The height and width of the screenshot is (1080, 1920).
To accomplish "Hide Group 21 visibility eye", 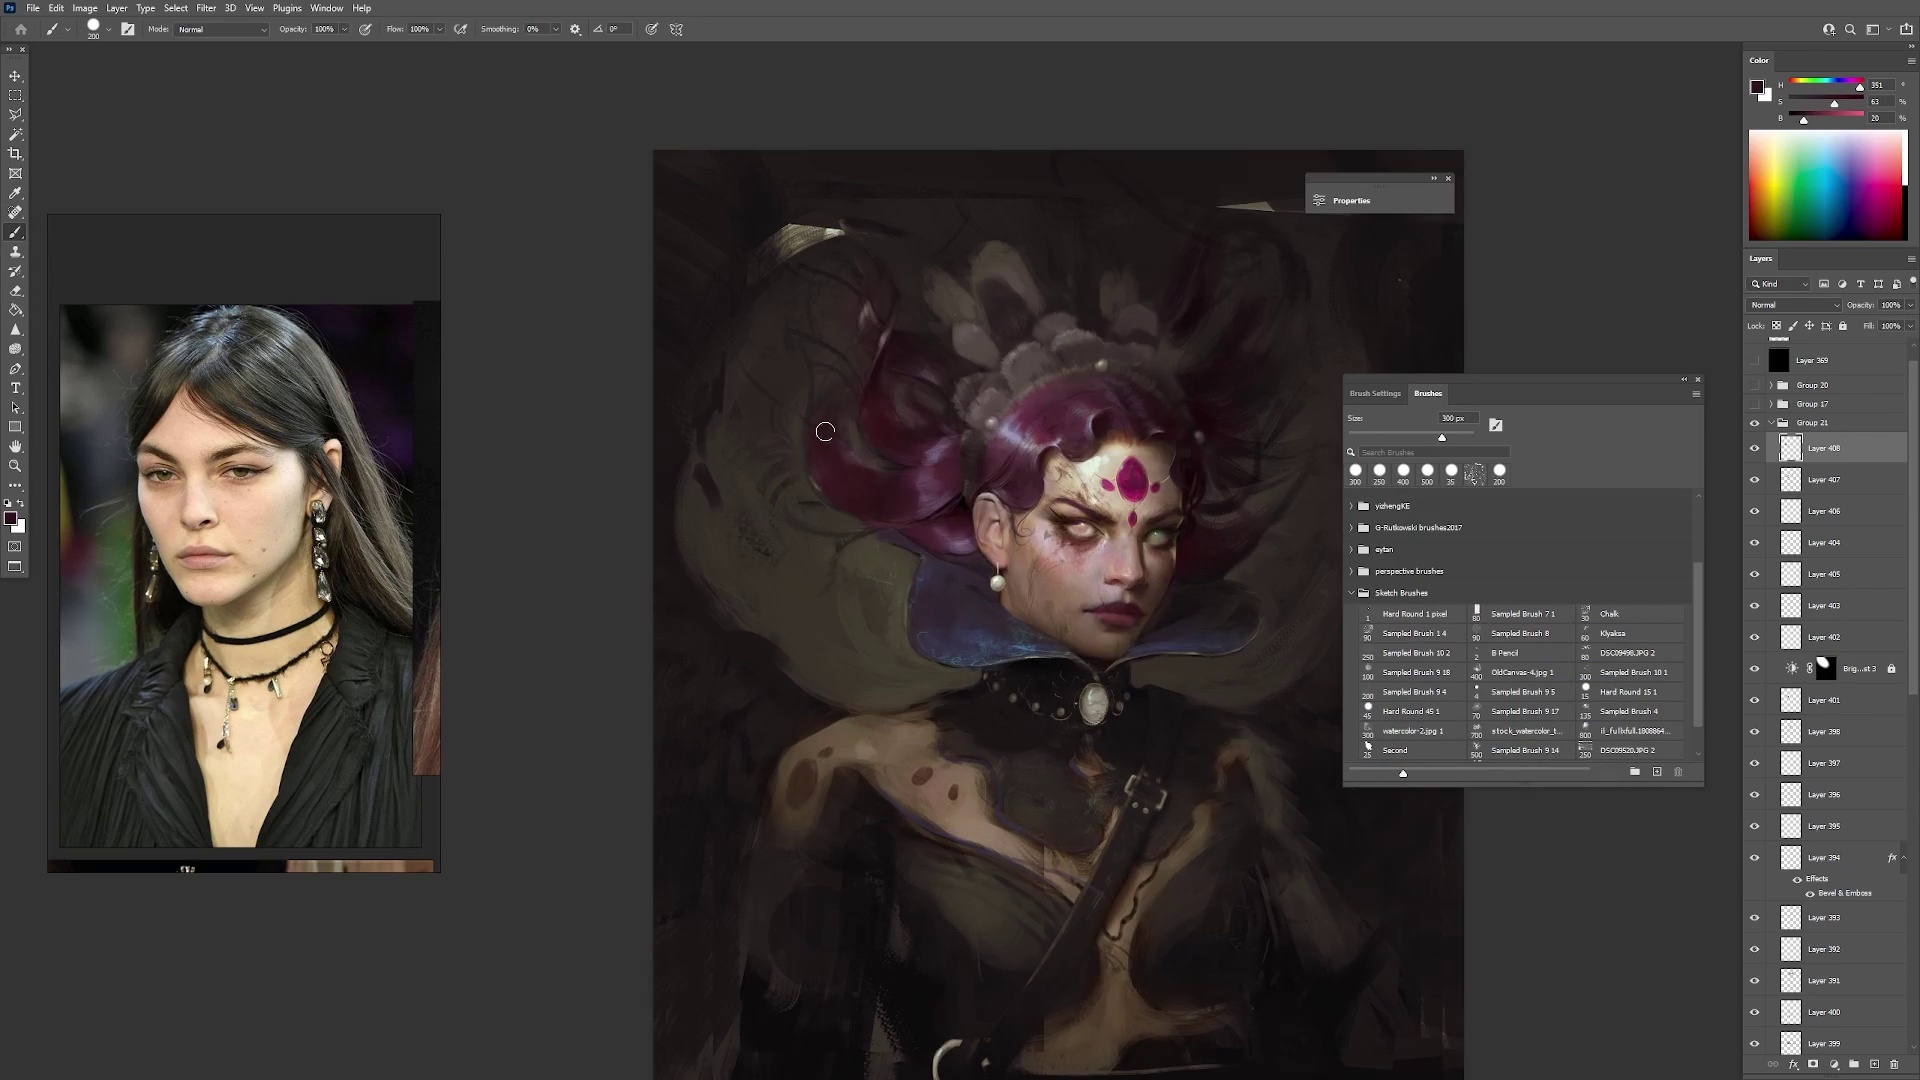I will pos(1754,423).
